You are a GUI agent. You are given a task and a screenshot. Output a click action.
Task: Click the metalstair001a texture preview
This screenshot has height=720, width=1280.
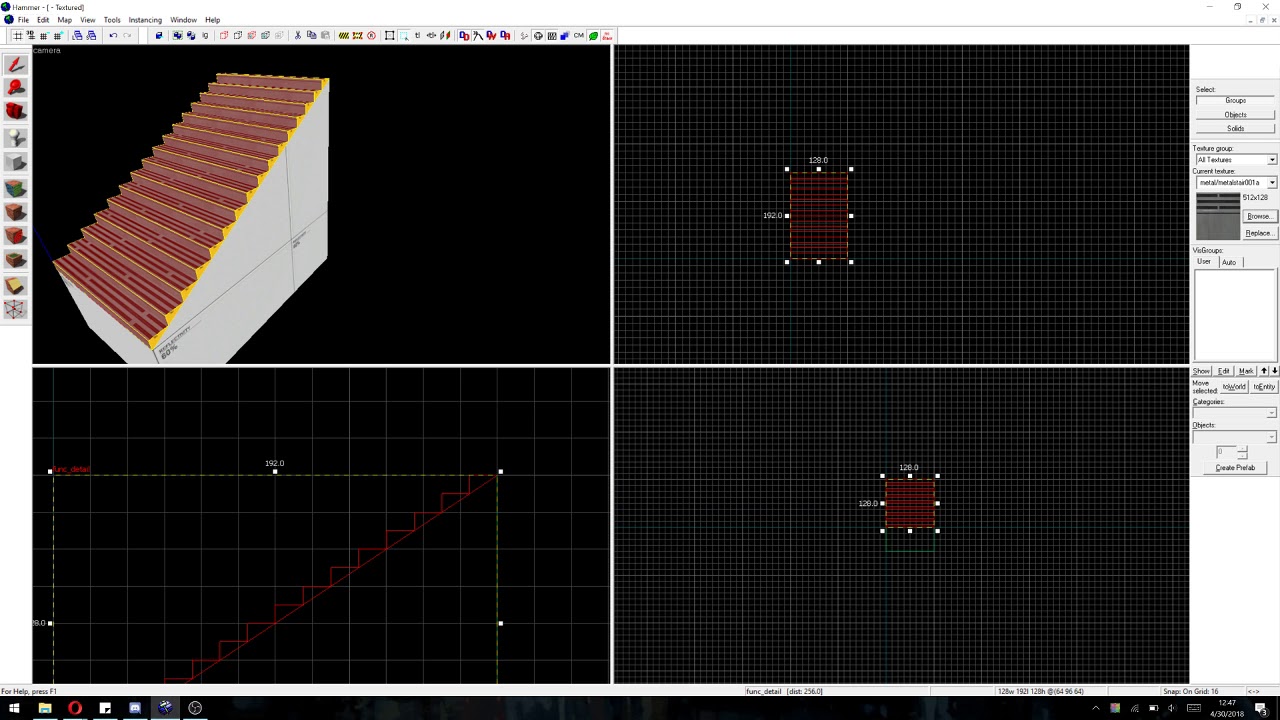[x=1218, y=216]
